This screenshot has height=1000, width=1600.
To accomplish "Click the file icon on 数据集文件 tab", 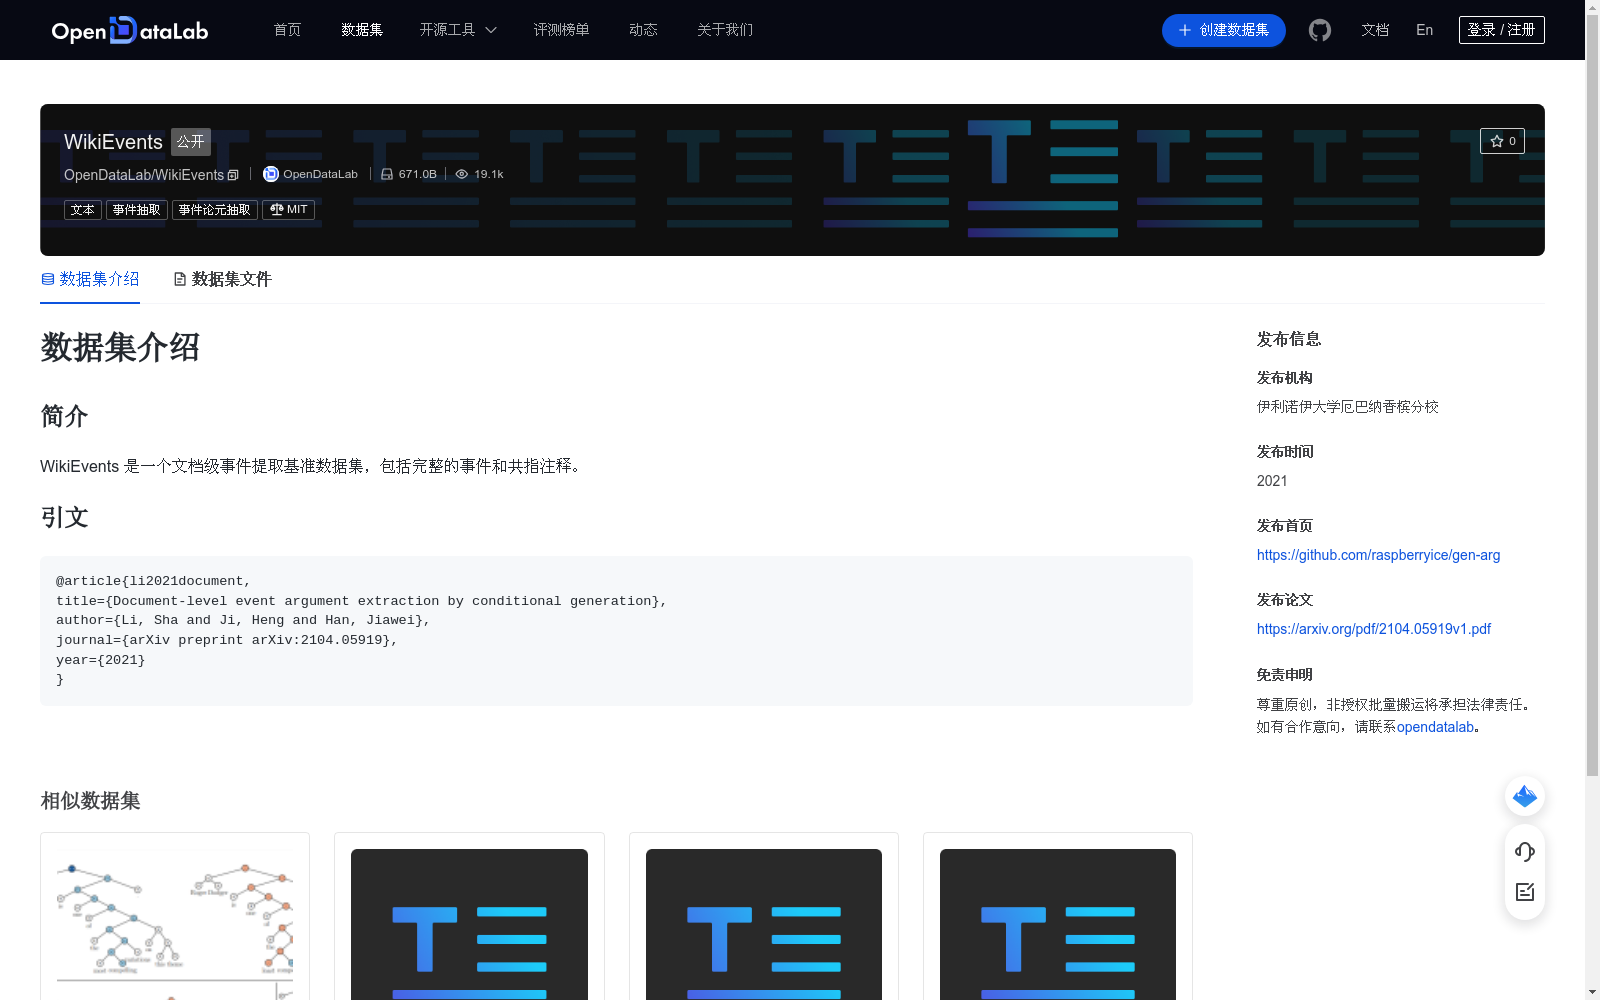I will 180,279.
